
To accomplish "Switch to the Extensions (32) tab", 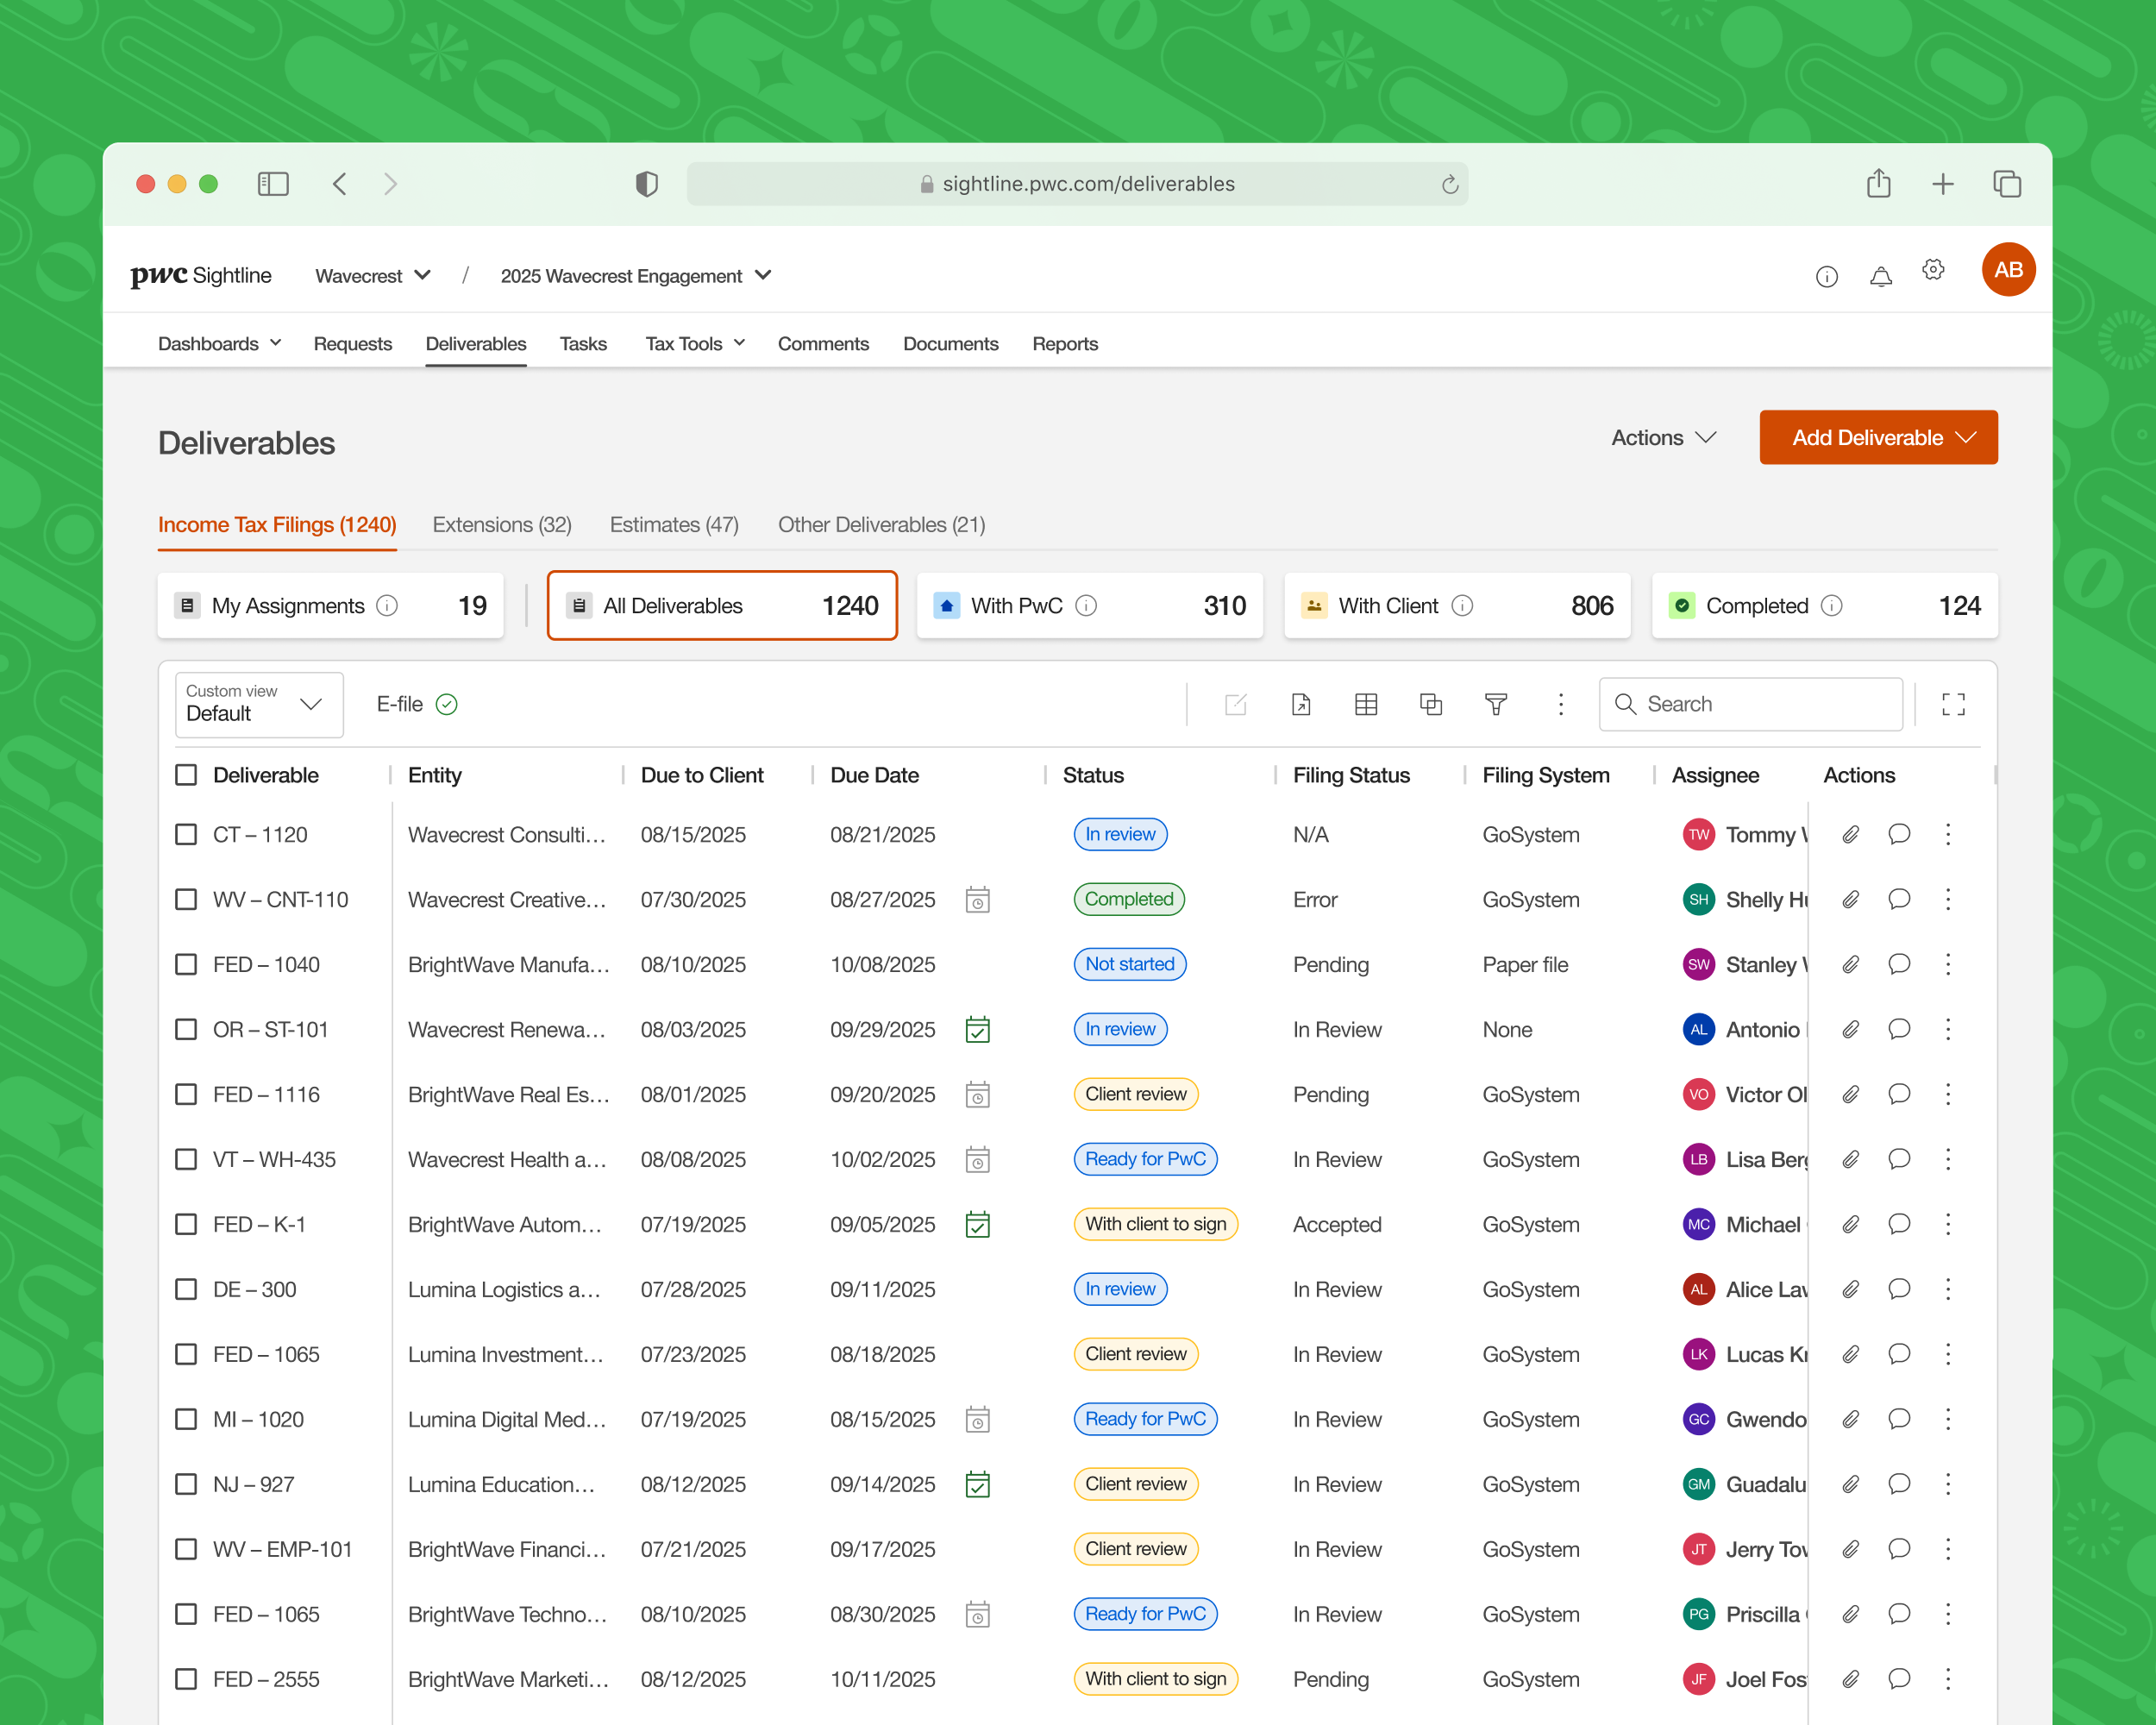I will point(502,525).
